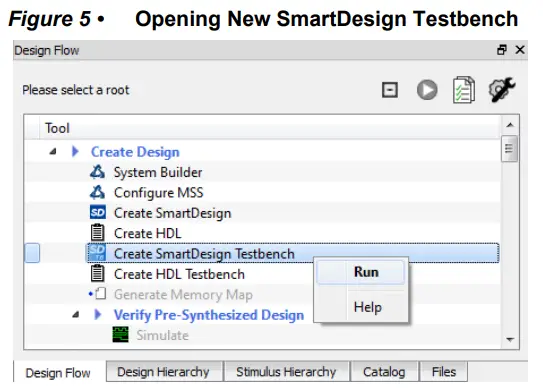Select the Create HDL item

pyautogui.click(x=148, y=233)
